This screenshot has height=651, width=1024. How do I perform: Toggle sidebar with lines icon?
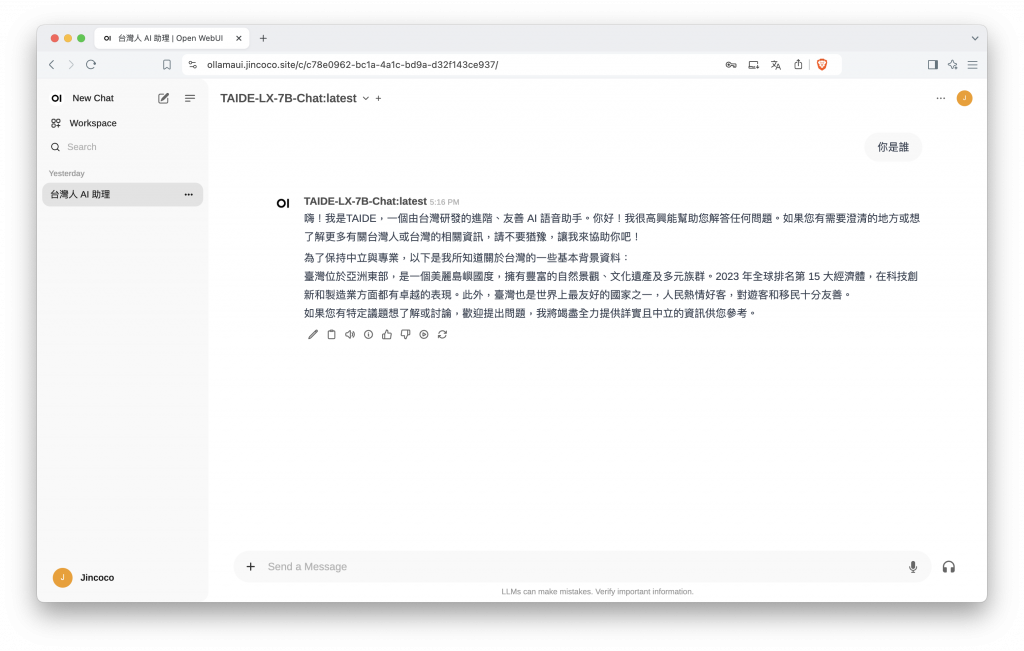click(x=190, y=98)
